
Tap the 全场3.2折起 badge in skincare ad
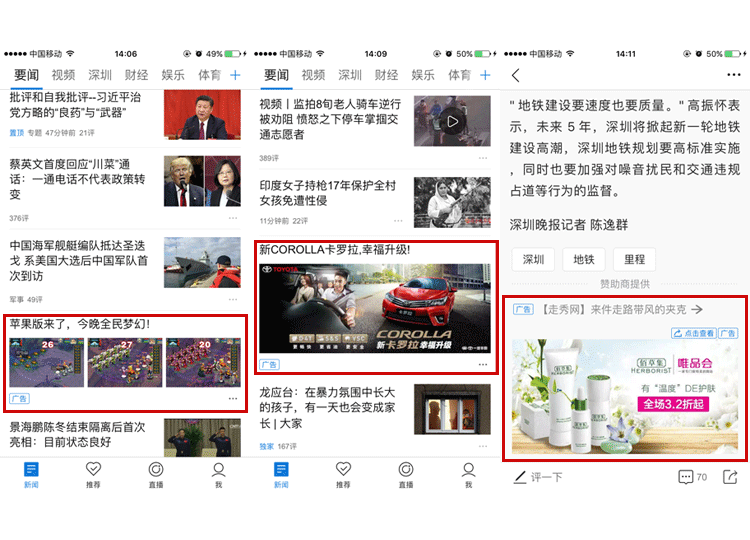[x=673, y=404]
